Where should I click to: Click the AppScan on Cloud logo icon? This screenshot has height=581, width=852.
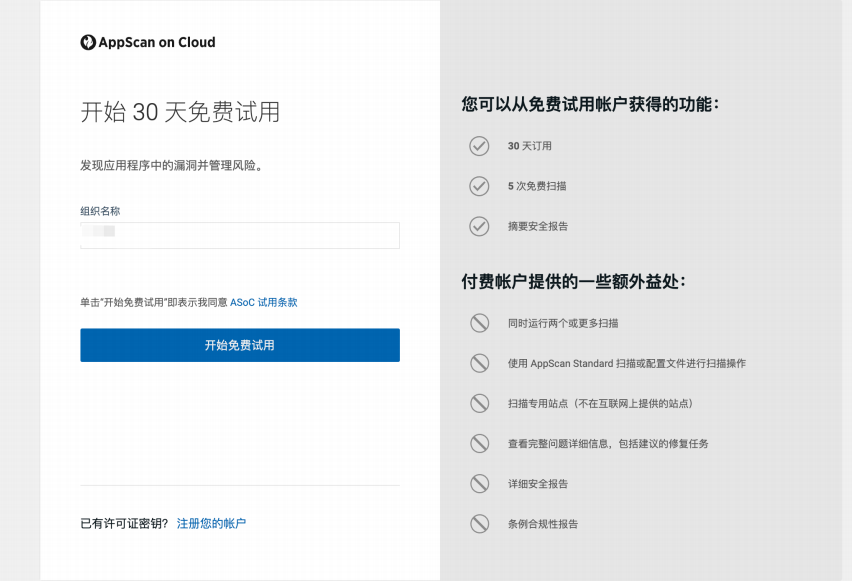(x=88, y=42)
